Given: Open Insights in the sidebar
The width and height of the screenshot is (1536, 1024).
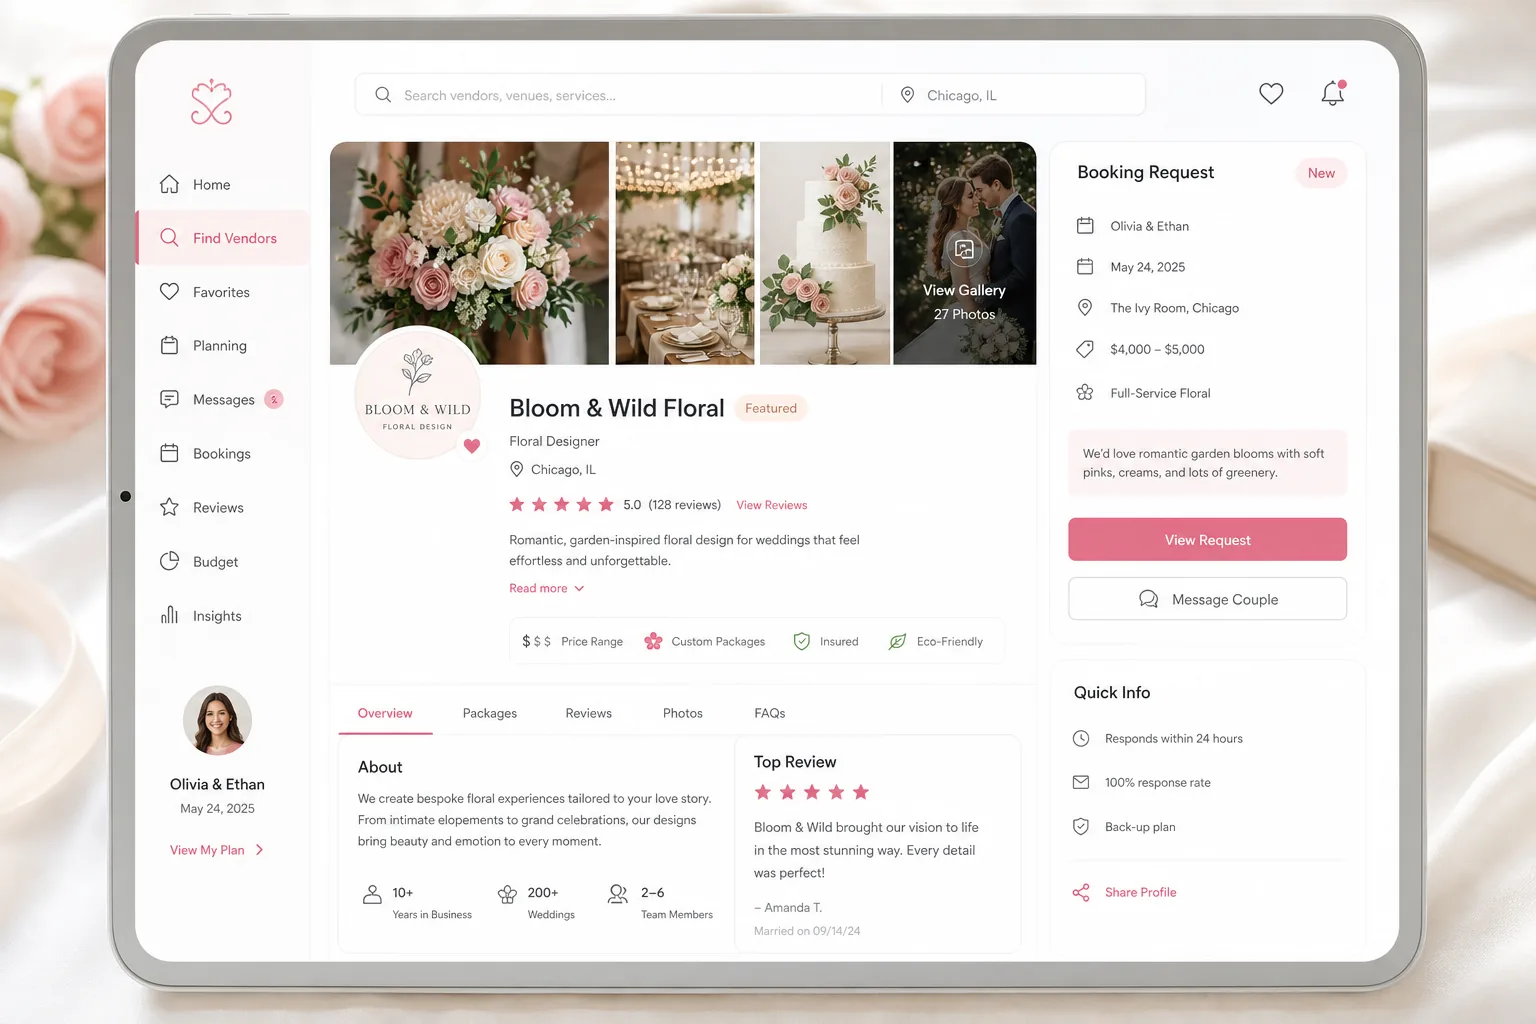Looking at the screenshot, I should click(222, 616).
